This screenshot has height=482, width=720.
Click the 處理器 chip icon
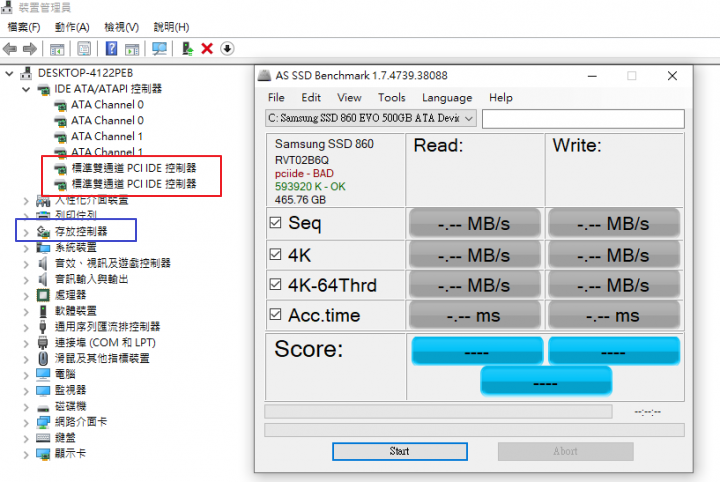coord(43,295)
